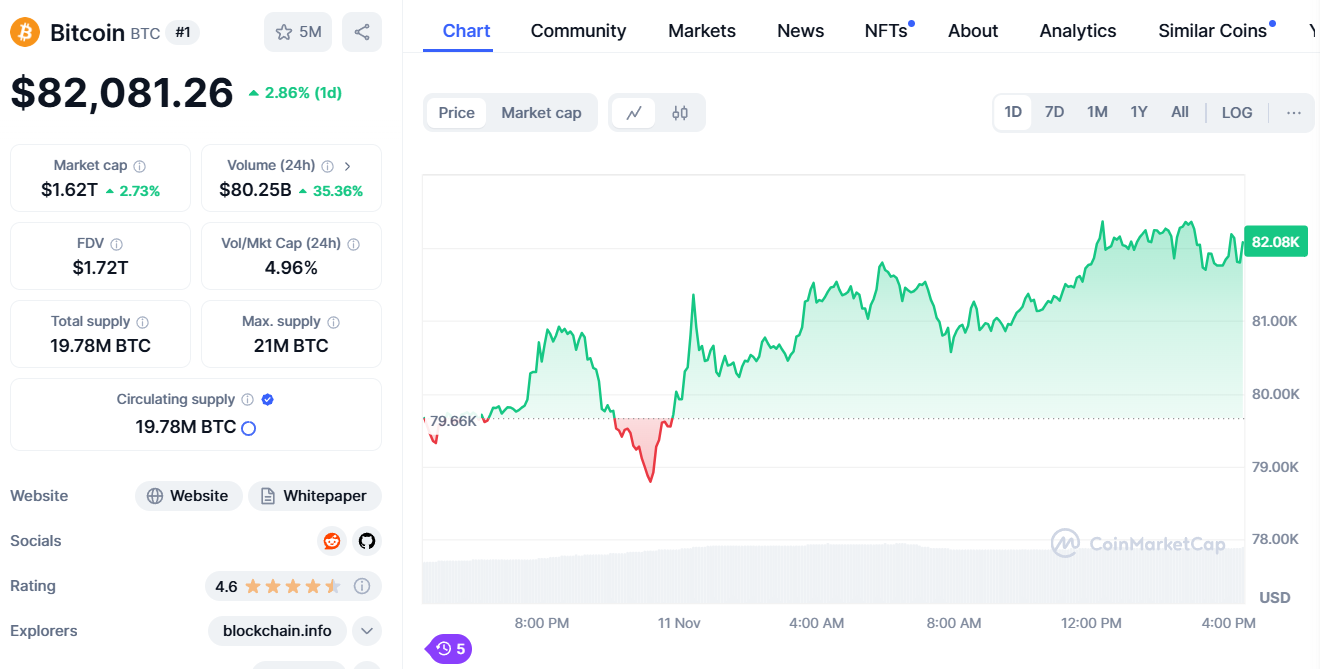
Task: Open the Analytics tab
Action: [x=1077, y=31]
